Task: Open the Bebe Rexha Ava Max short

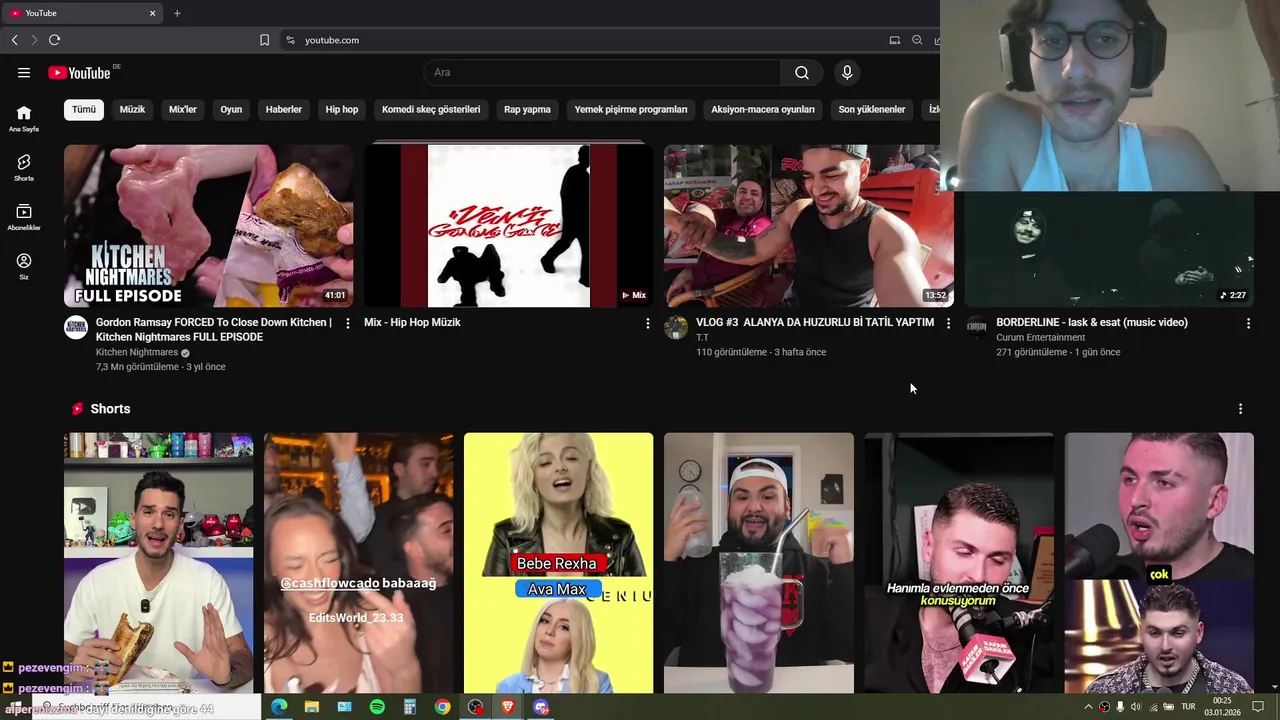Action: (558, 562)
